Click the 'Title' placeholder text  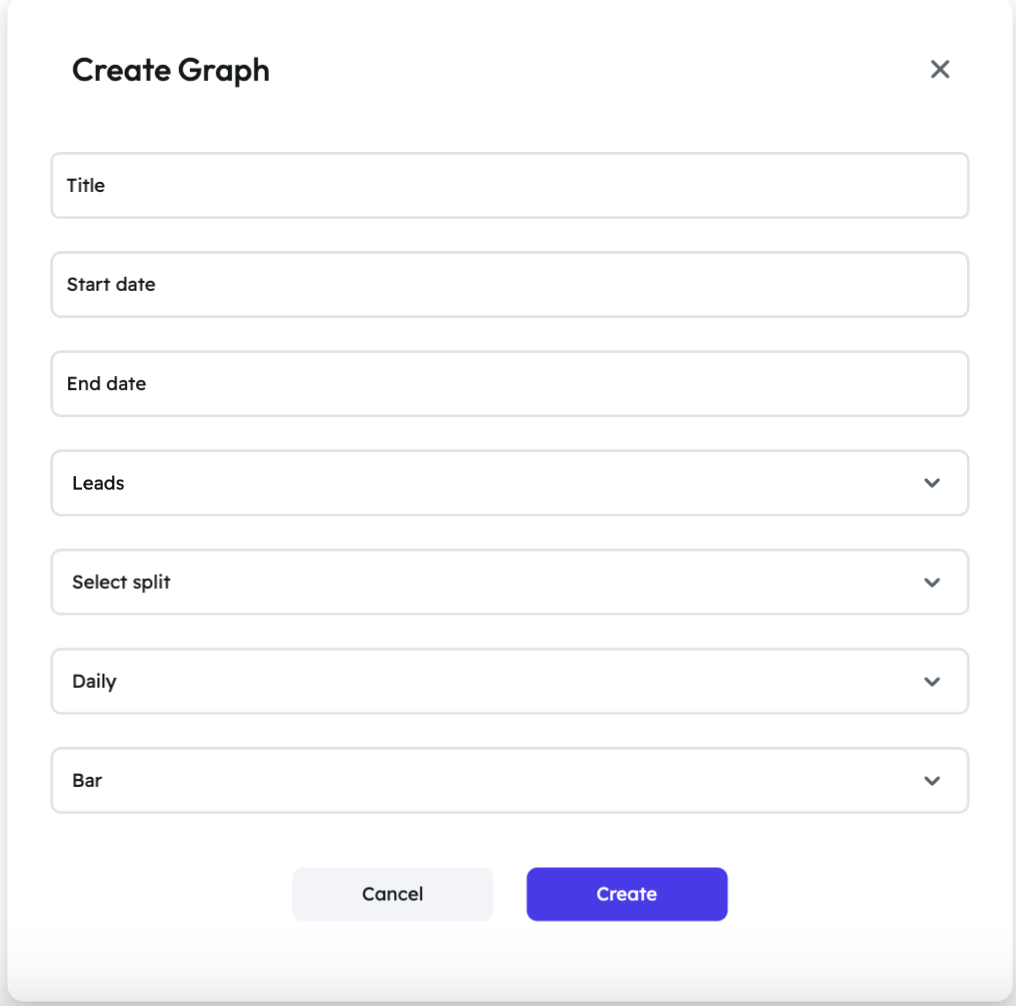(86, 186)
